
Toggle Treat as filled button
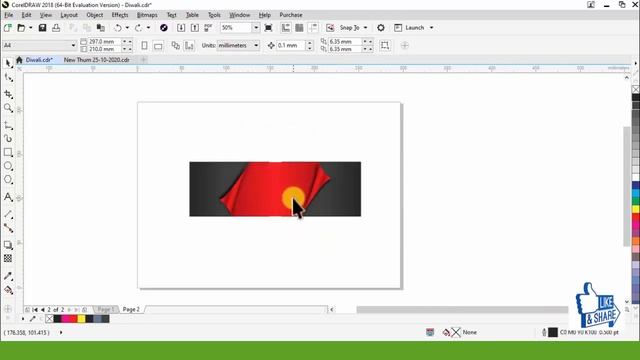tap(385, 45)
